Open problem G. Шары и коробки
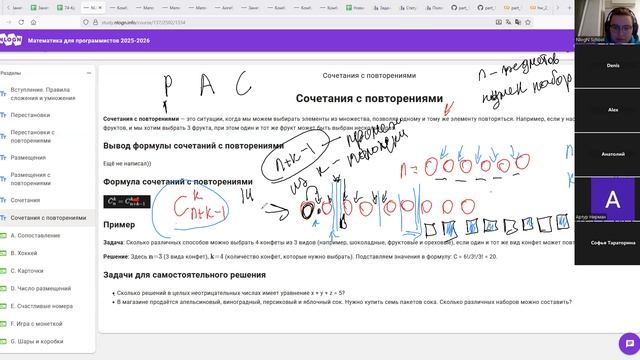The image size is (640, 360). 37,341
